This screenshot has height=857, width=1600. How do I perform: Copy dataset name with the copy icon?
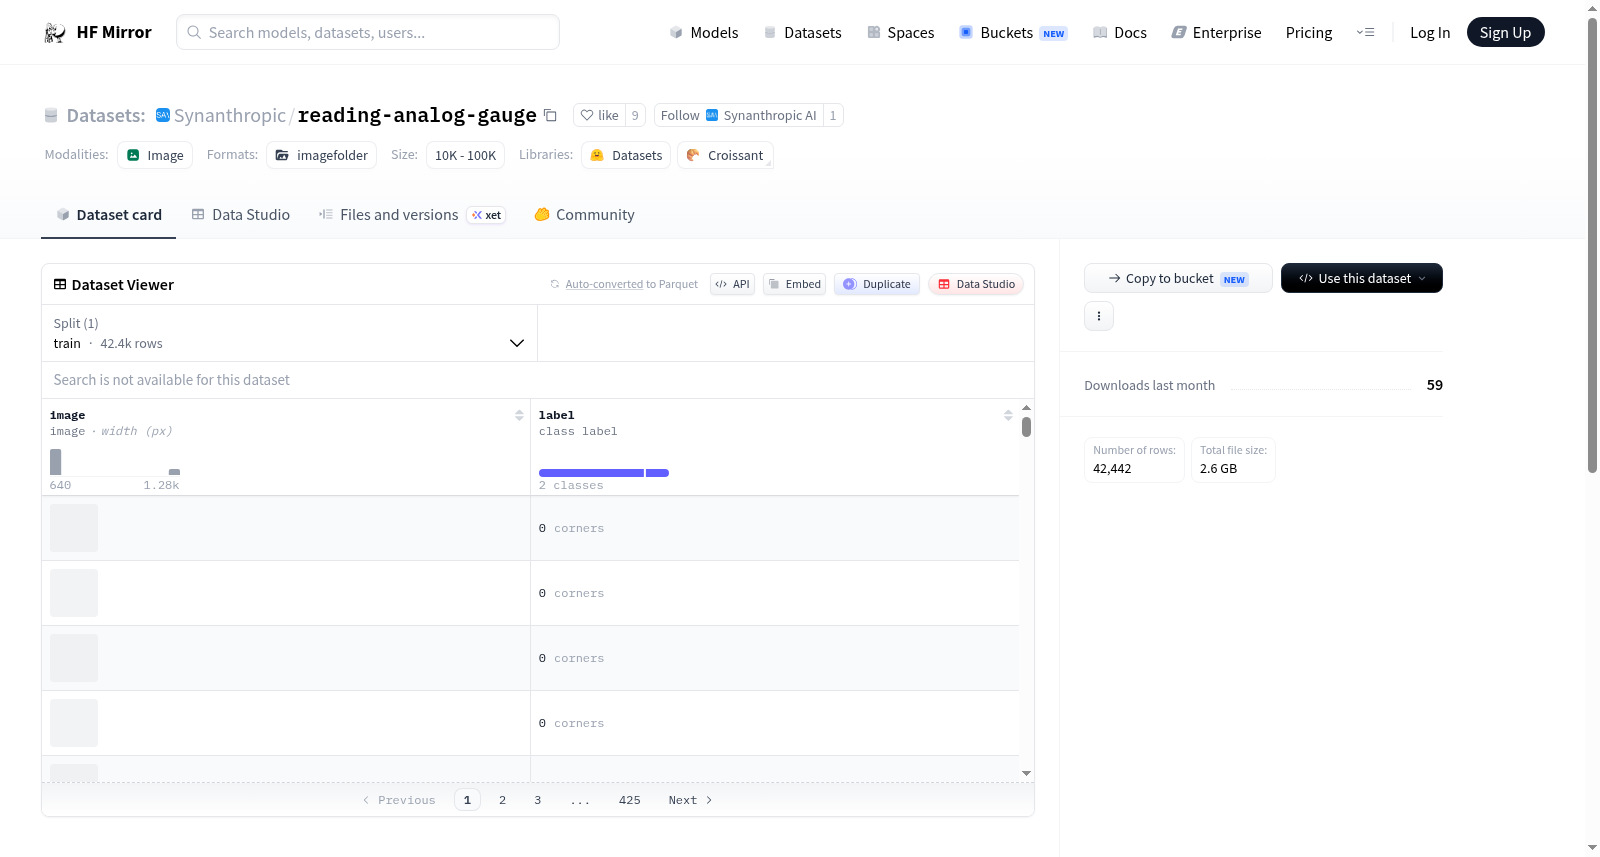coord(550,115)
